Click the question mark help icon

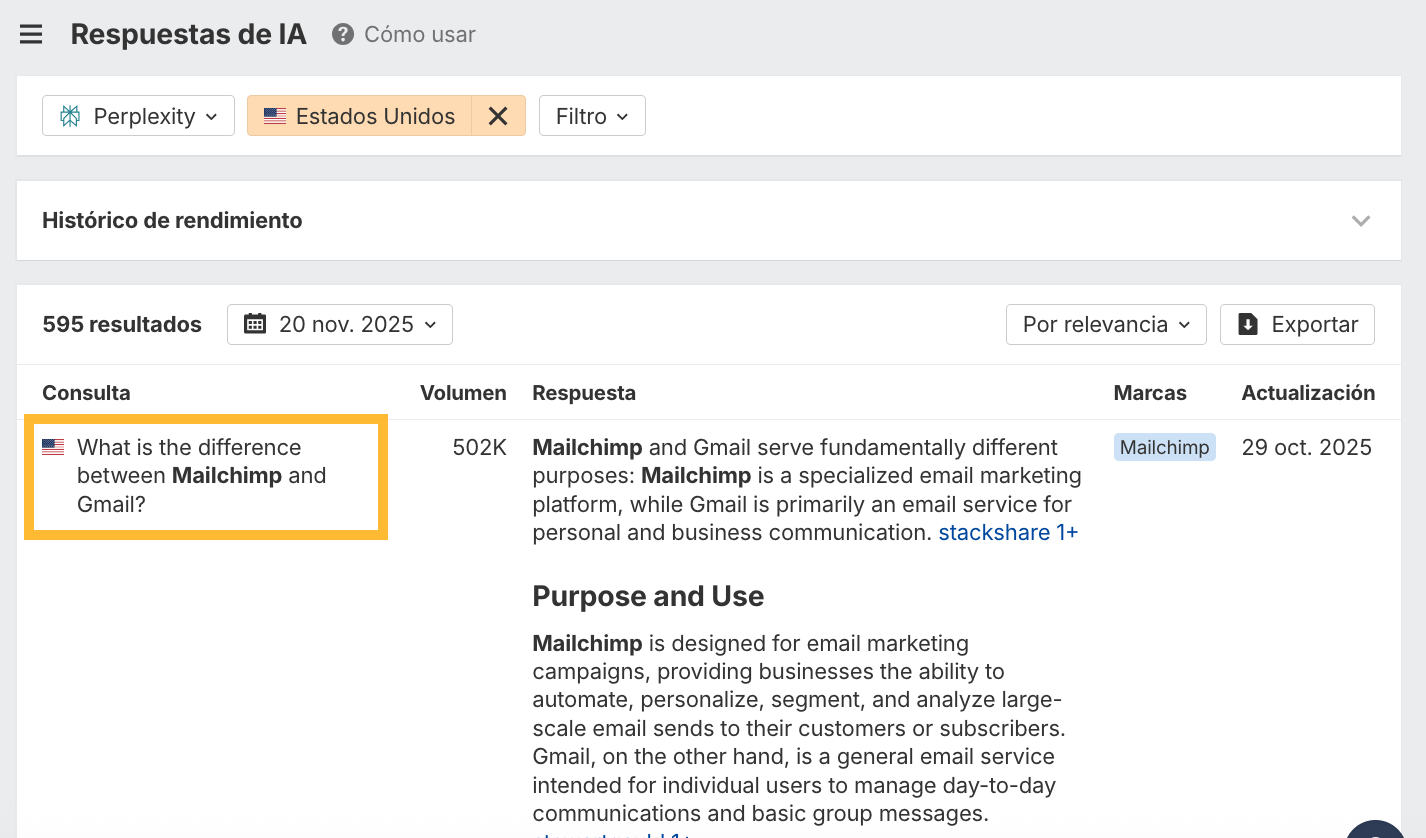343,35
